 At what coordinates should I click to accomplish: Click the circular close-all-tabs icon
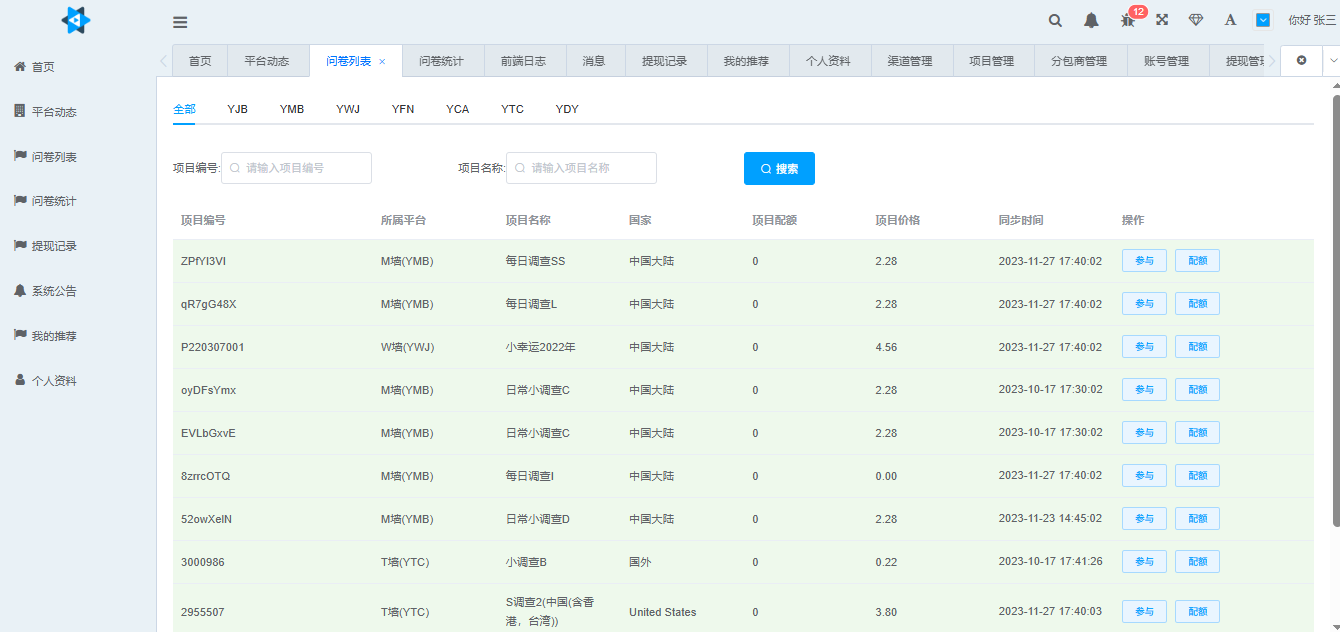[1301, 60]
